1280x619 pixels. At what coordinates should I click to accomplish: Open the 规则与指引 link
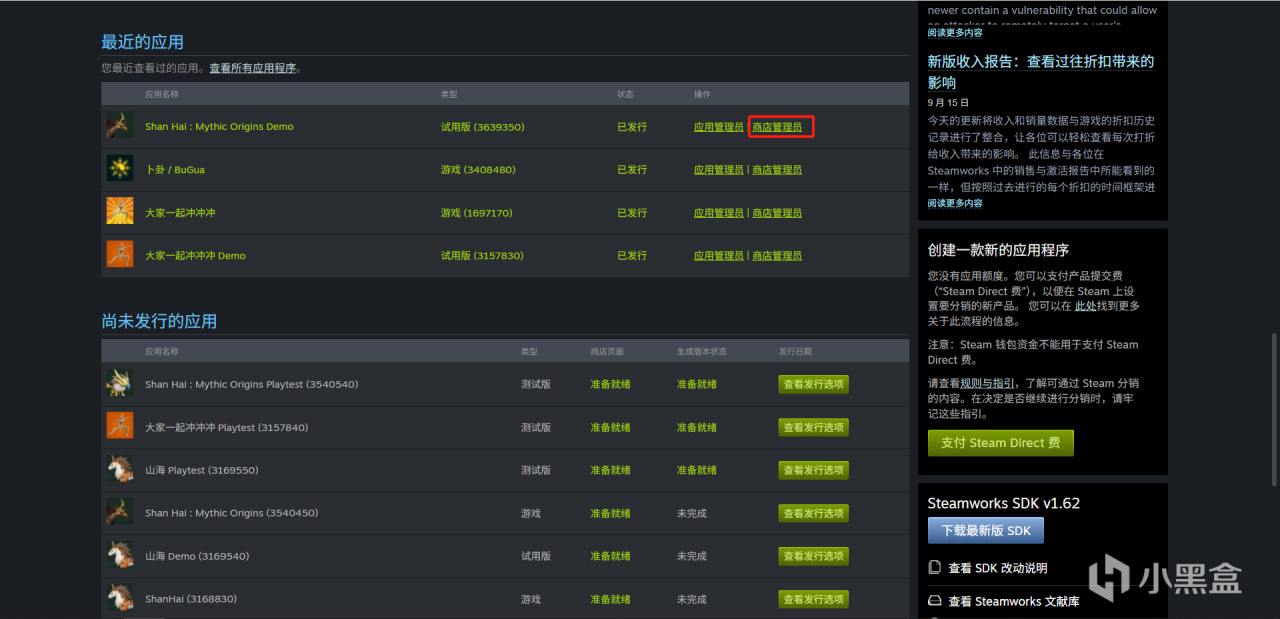point(988,383)
